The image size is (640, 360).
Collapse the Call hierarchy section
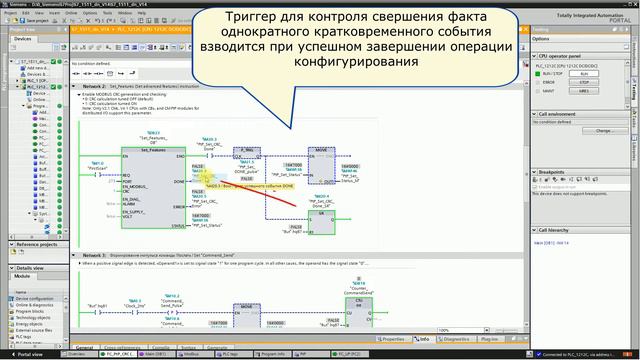(x=534, y=230)
